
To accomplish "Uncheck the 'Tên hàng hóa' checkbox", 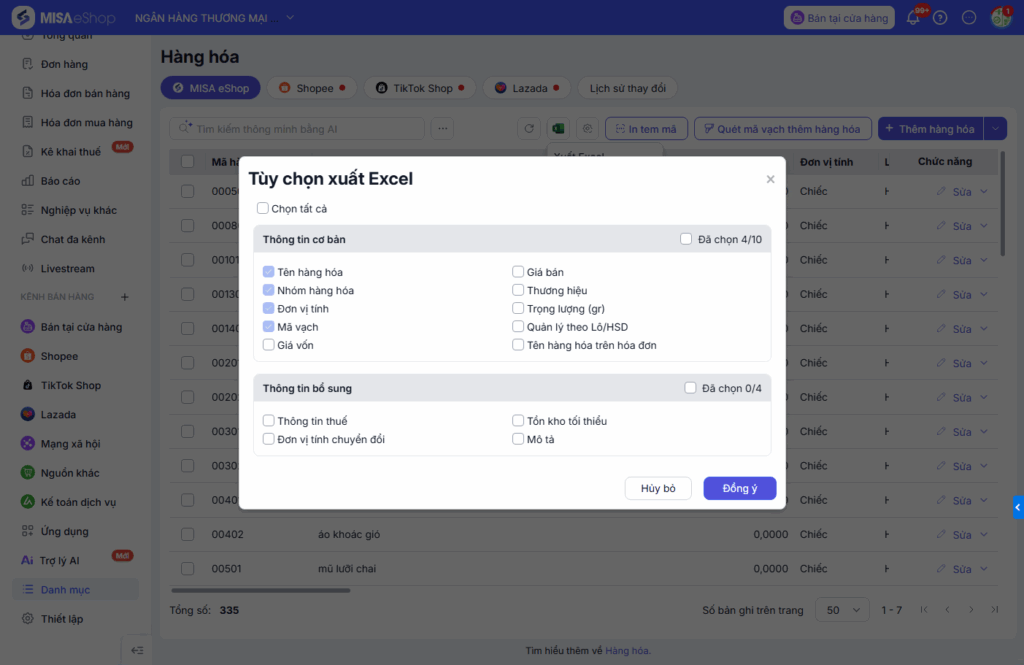I will click(269, 272).
